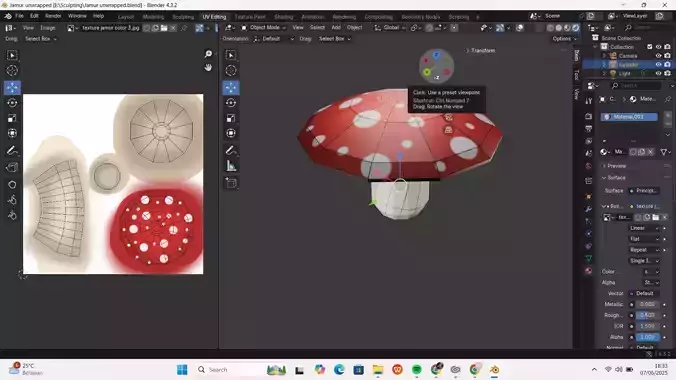Pick the Measure tool in 3D viewport

231,166
